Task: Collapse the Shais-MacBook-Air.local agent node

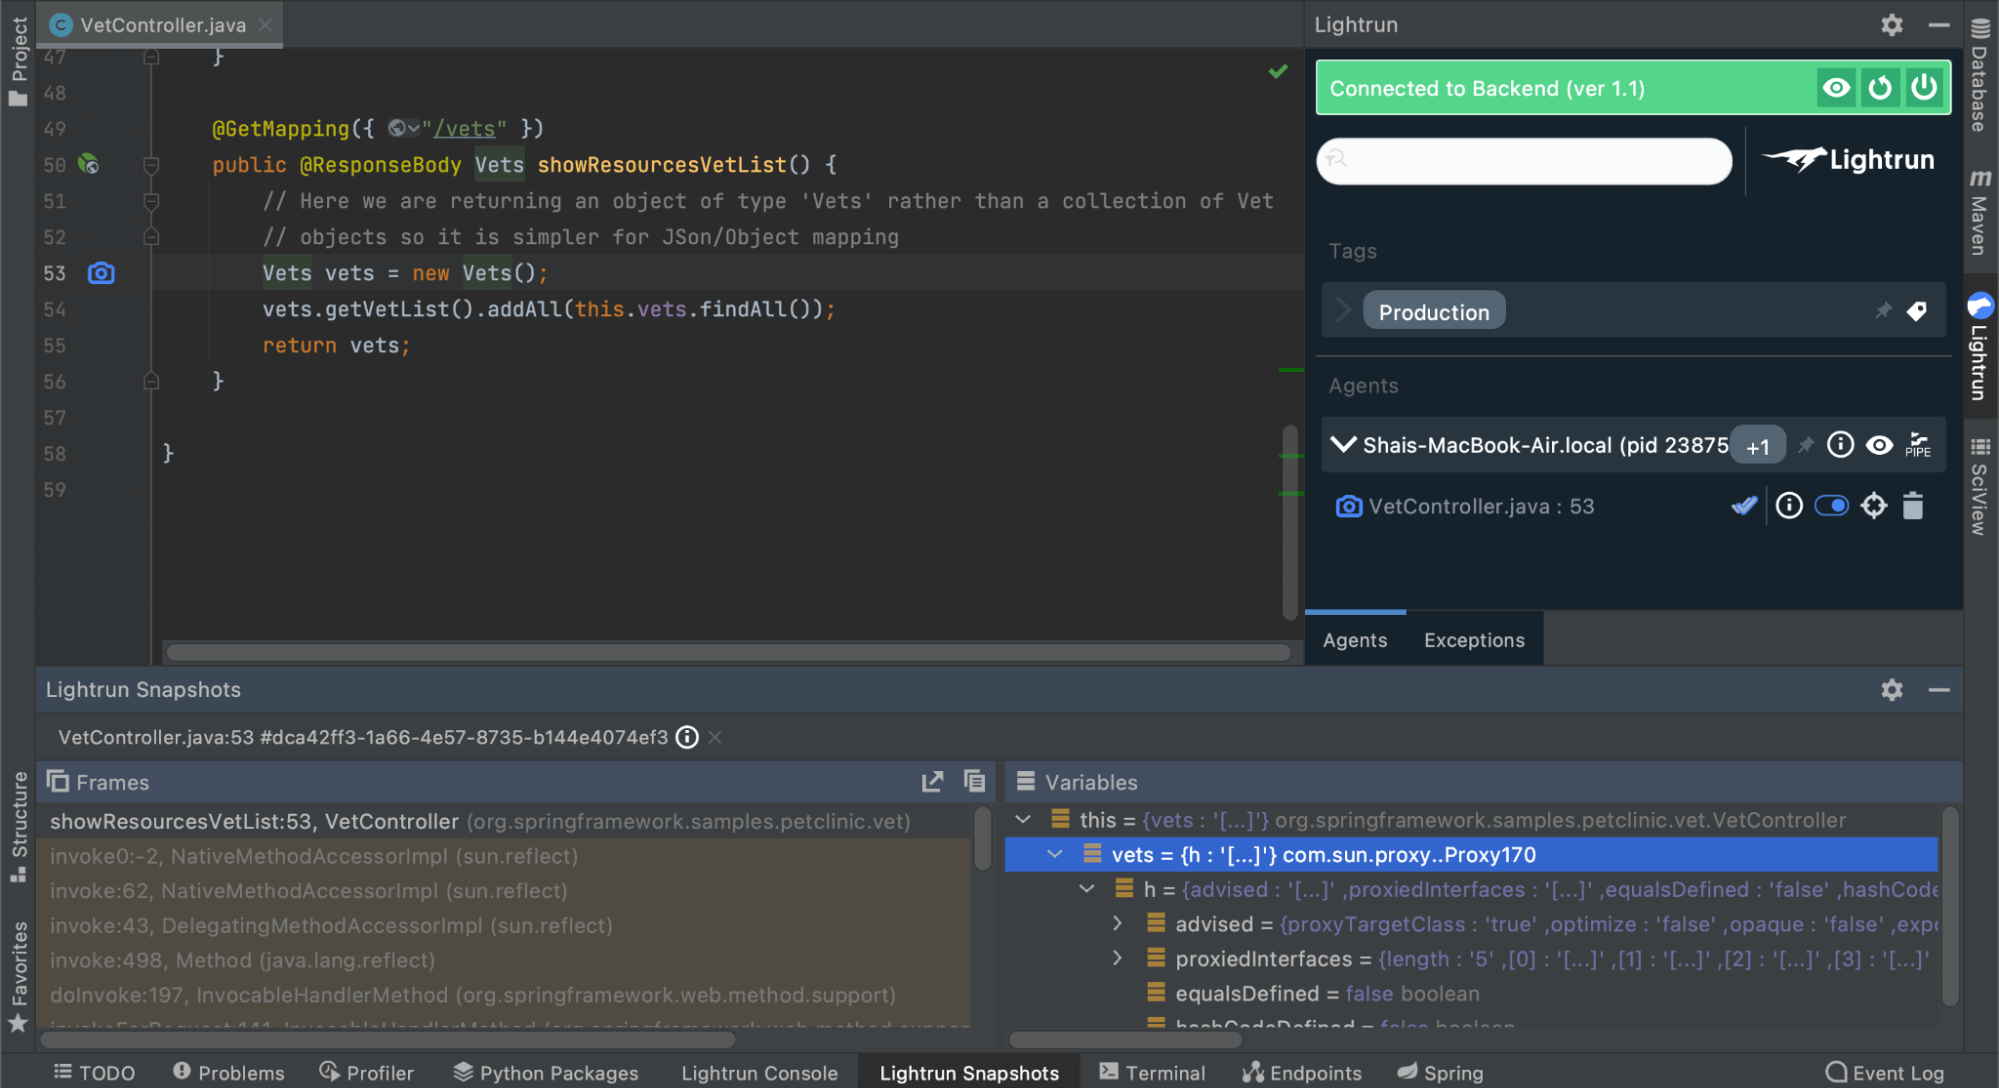Action: point(1343,445)
